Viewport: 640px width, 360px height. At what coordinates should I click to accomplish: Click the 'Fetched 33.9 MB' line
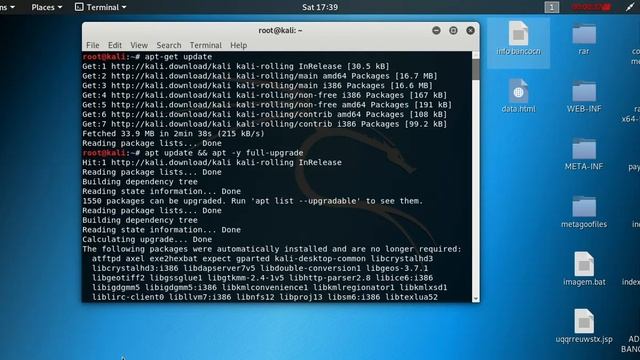coord(173,133)
